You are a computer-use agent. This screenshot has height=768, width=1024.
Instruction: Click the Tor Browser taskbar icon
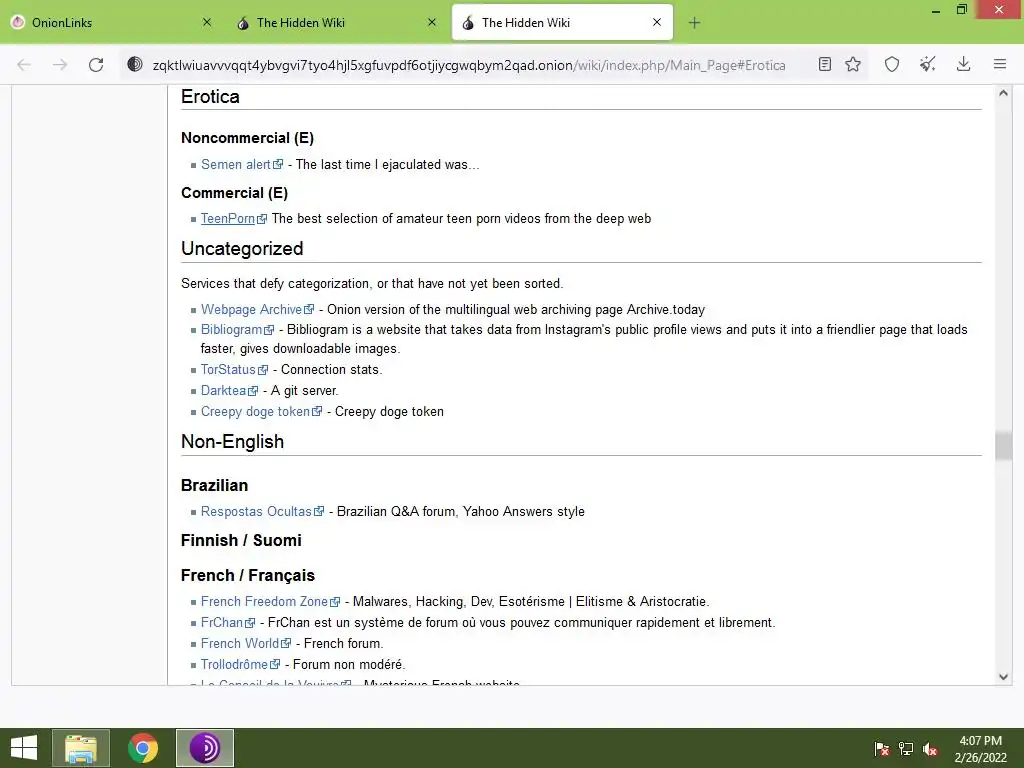pyautogui.click(x=204, y=748)
